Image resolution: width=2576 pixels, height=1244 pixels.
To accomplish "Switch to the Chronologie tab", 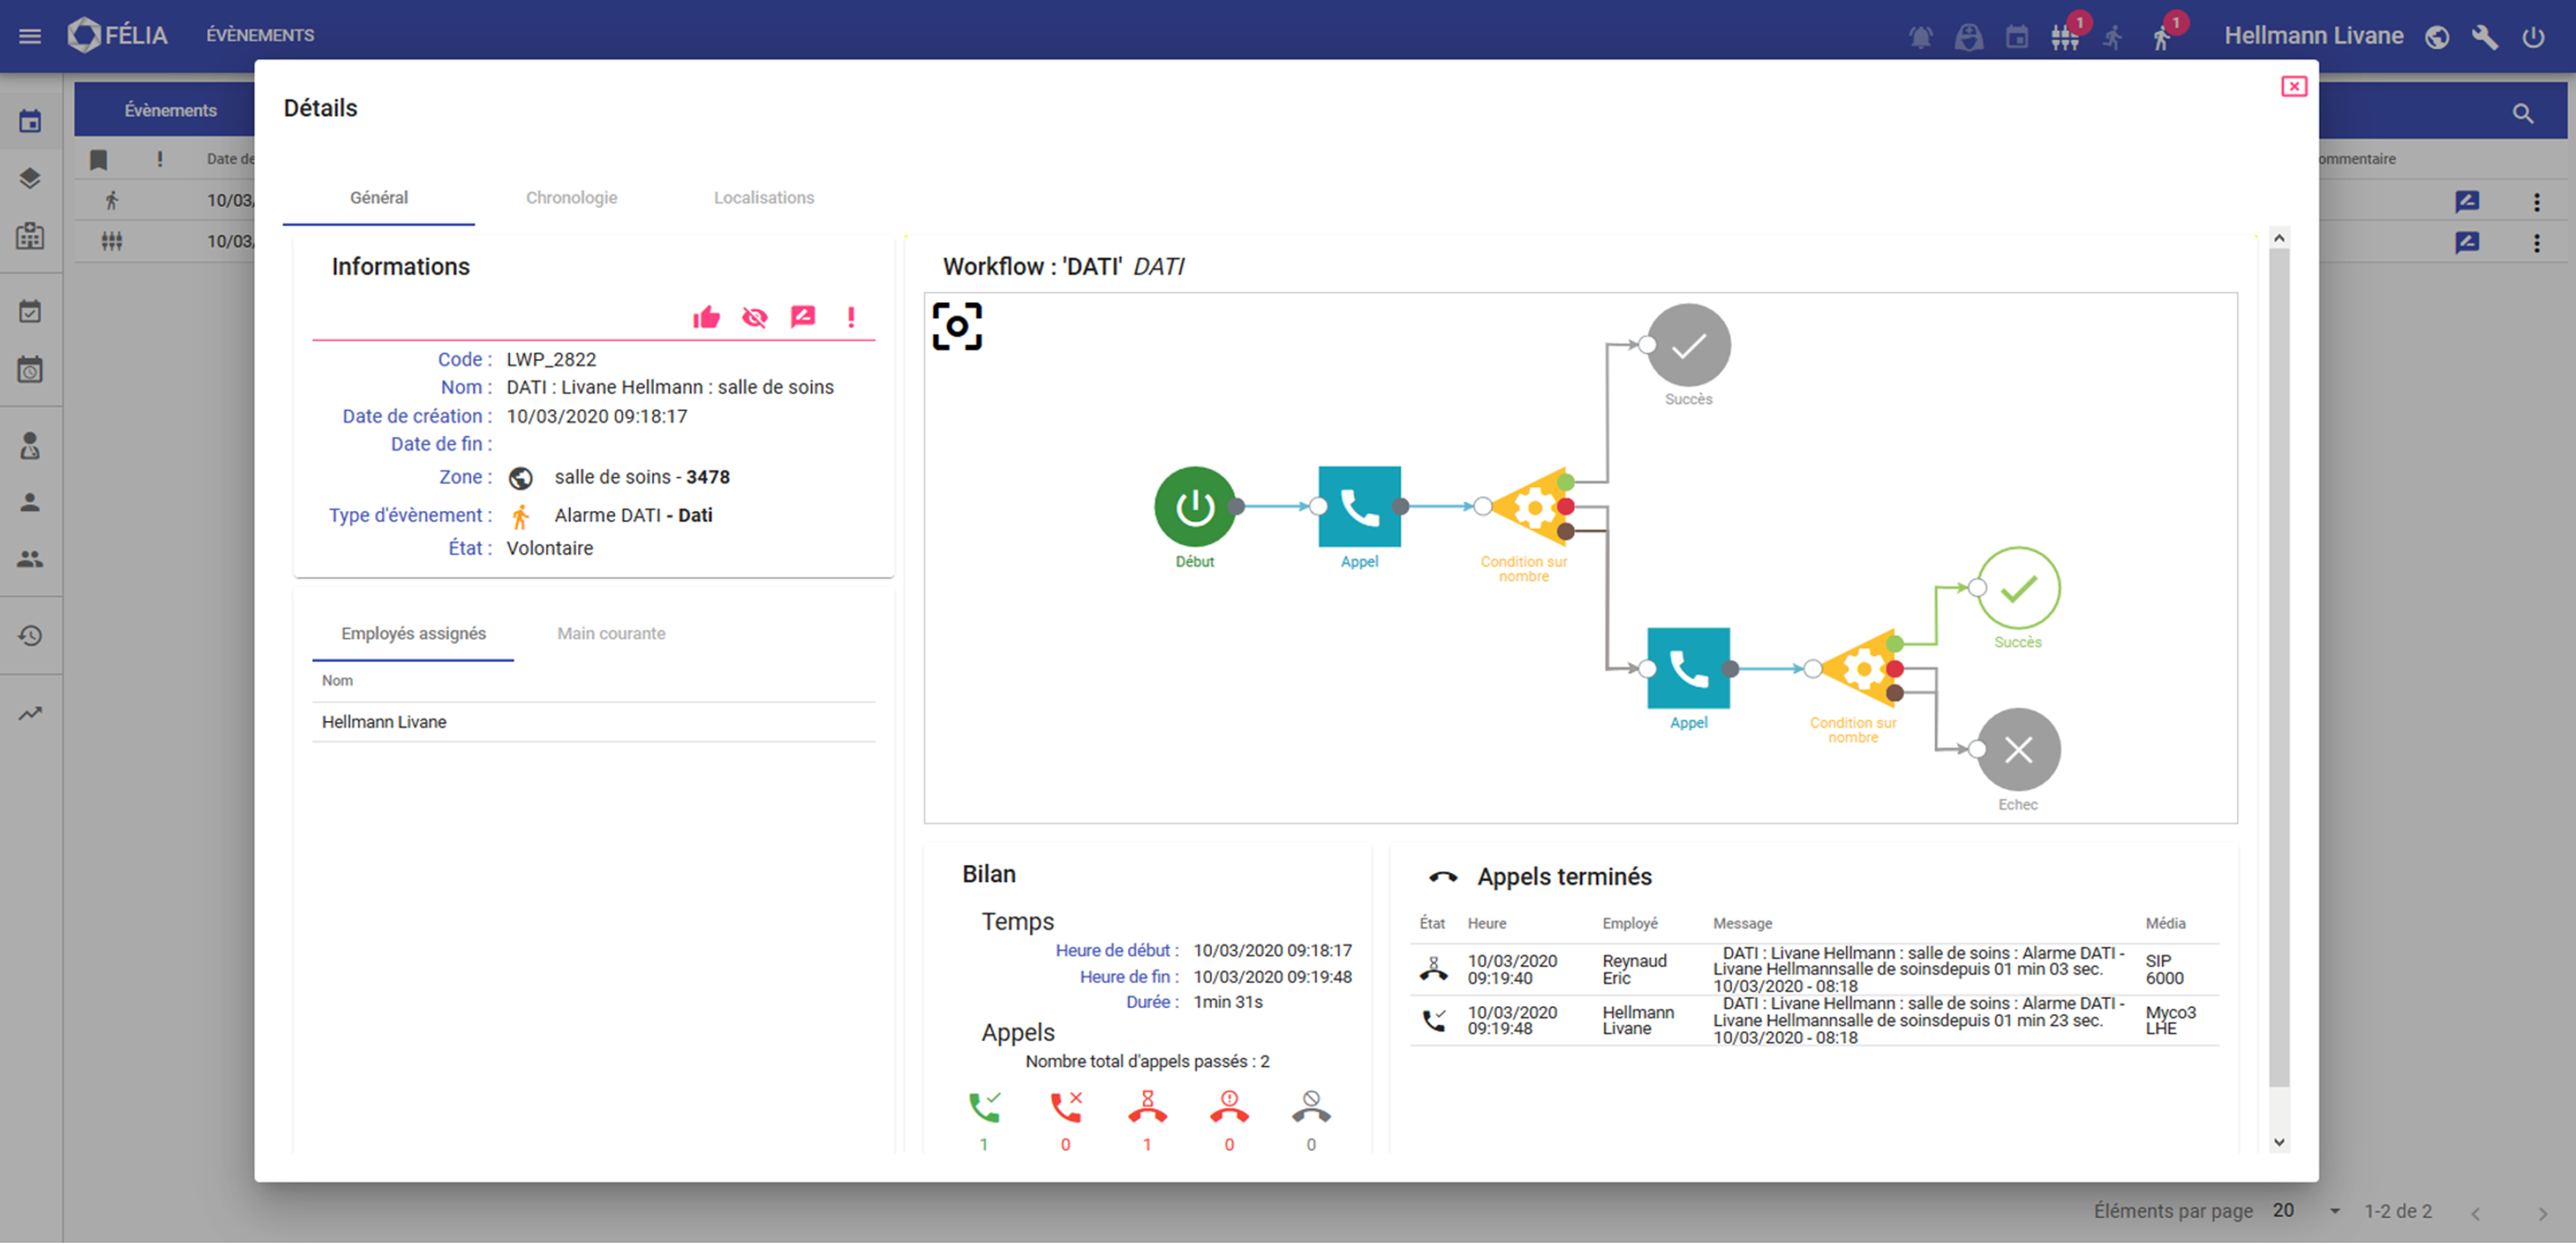I will (571, 198).
